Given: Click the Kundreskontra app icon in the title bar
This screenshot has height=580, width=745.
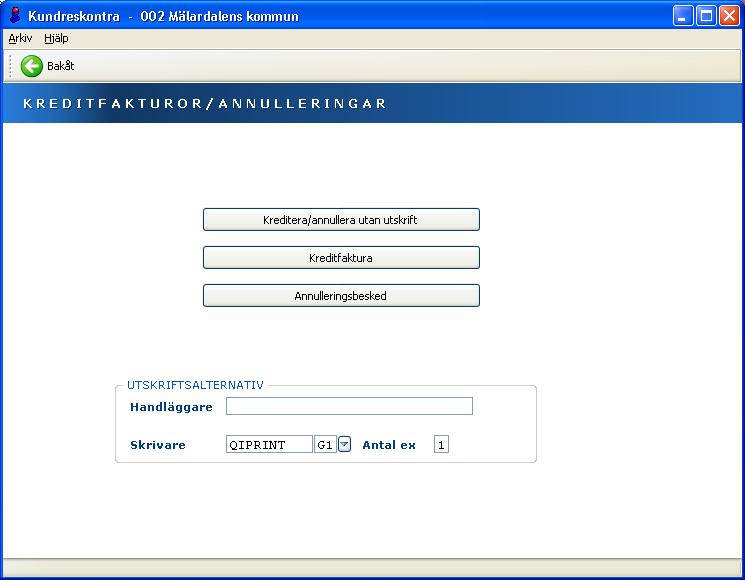Looking at the screenshot, I should (x=15, y=16).
